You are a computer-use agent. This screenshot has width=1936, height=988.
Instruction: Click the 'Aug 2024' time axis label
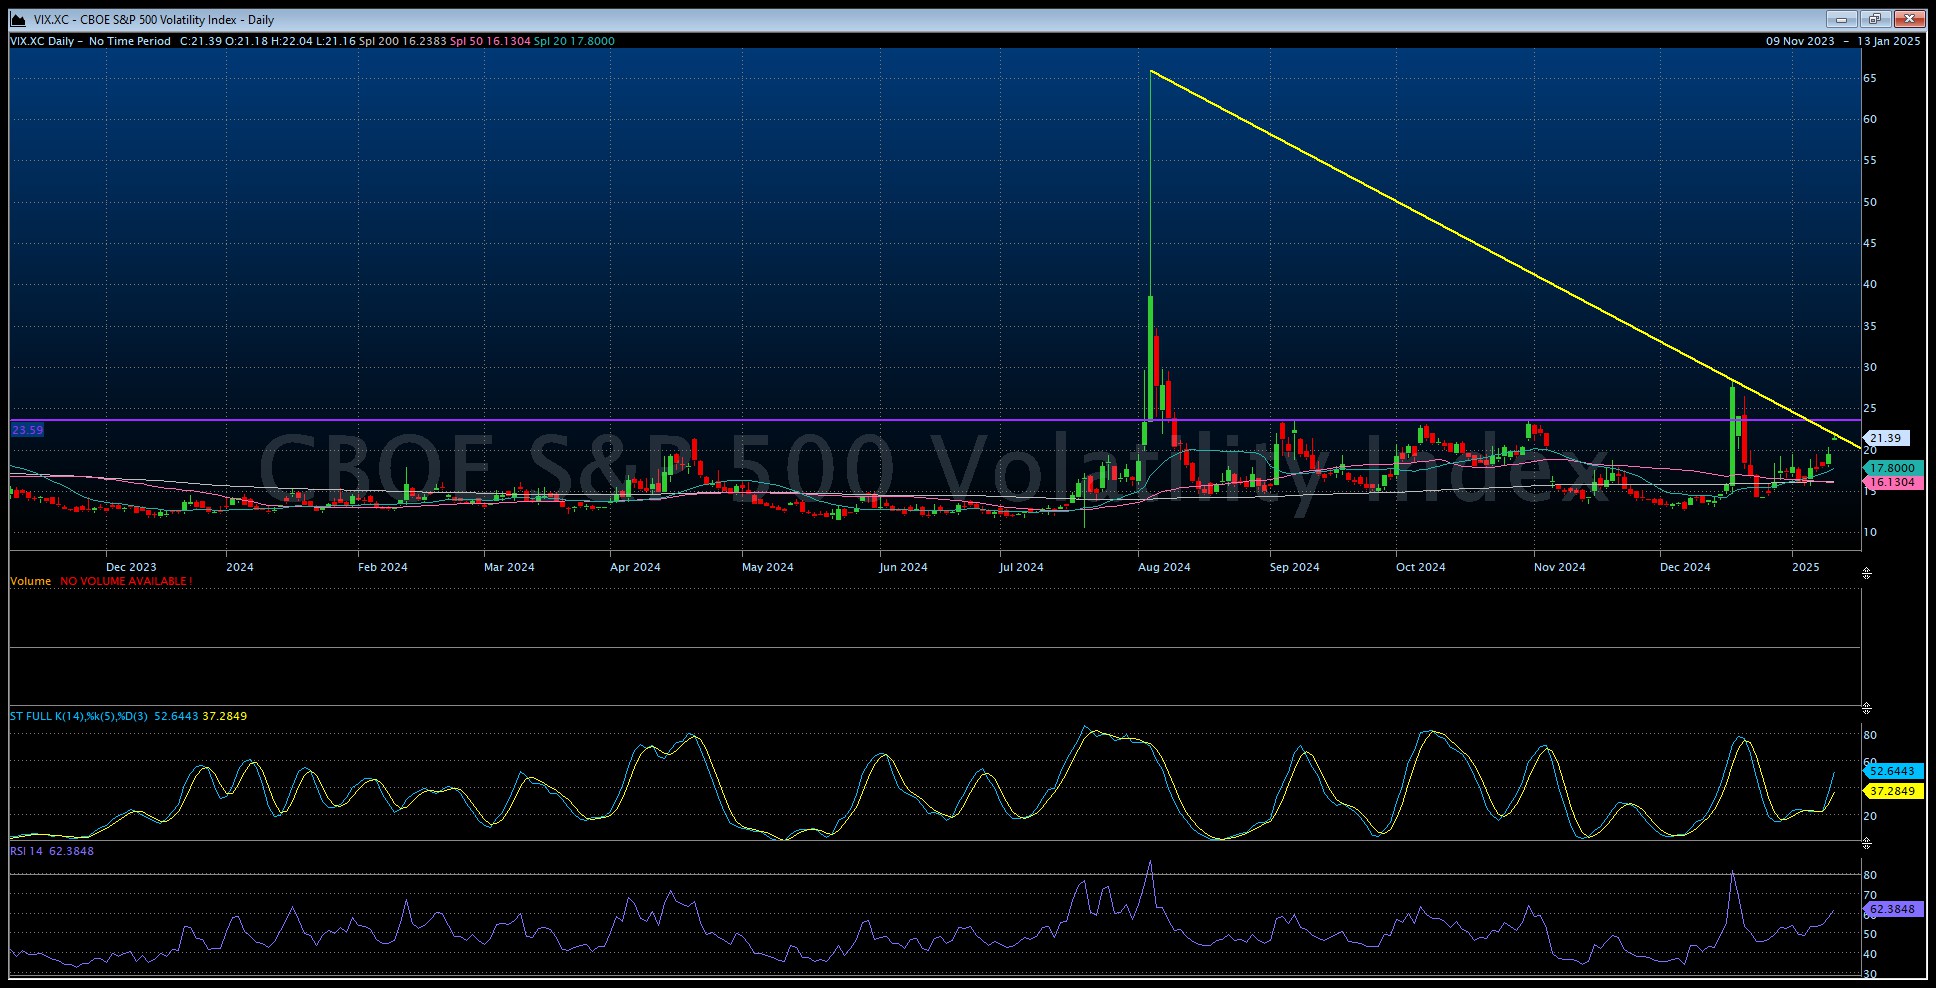[1164, 567]
